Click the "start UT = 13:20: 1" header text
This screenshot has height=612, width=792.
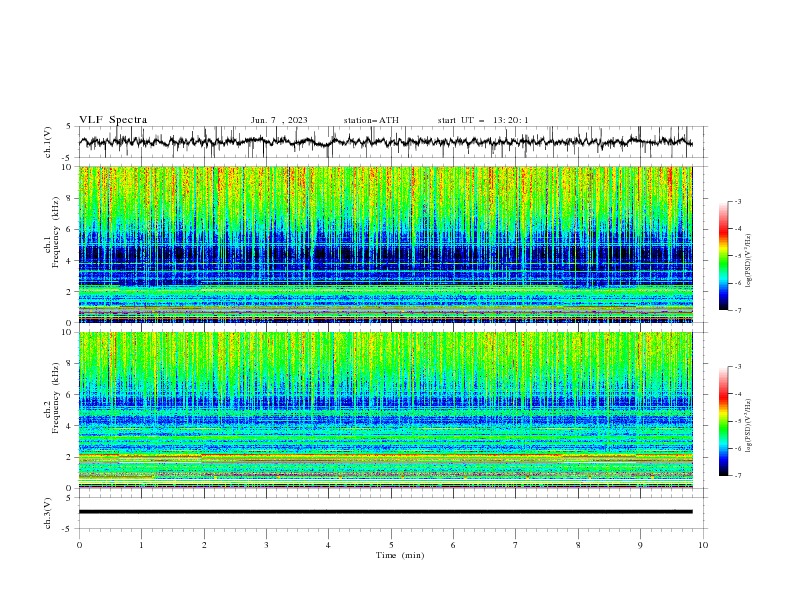[x=483, y=120]
